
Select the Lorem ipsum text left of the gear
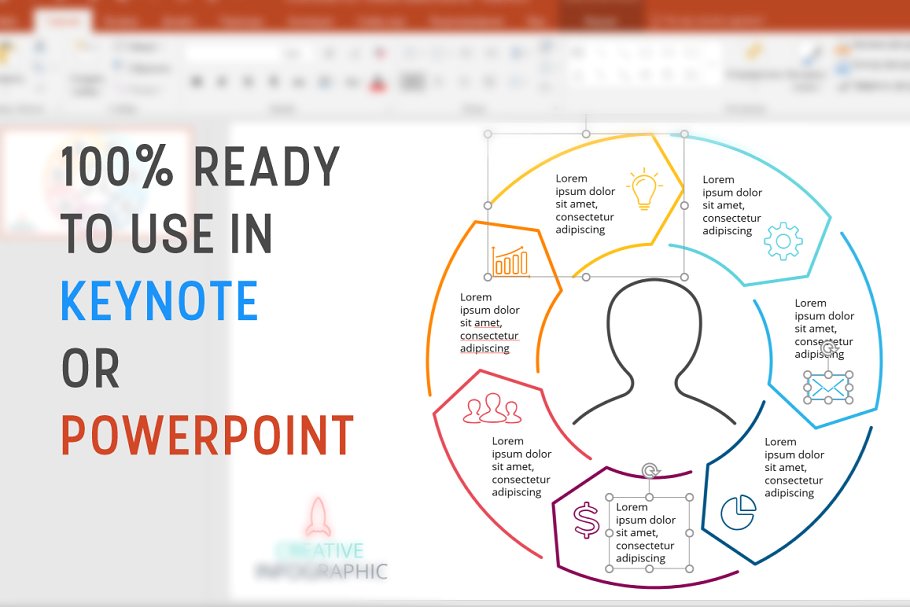[731, 205]
